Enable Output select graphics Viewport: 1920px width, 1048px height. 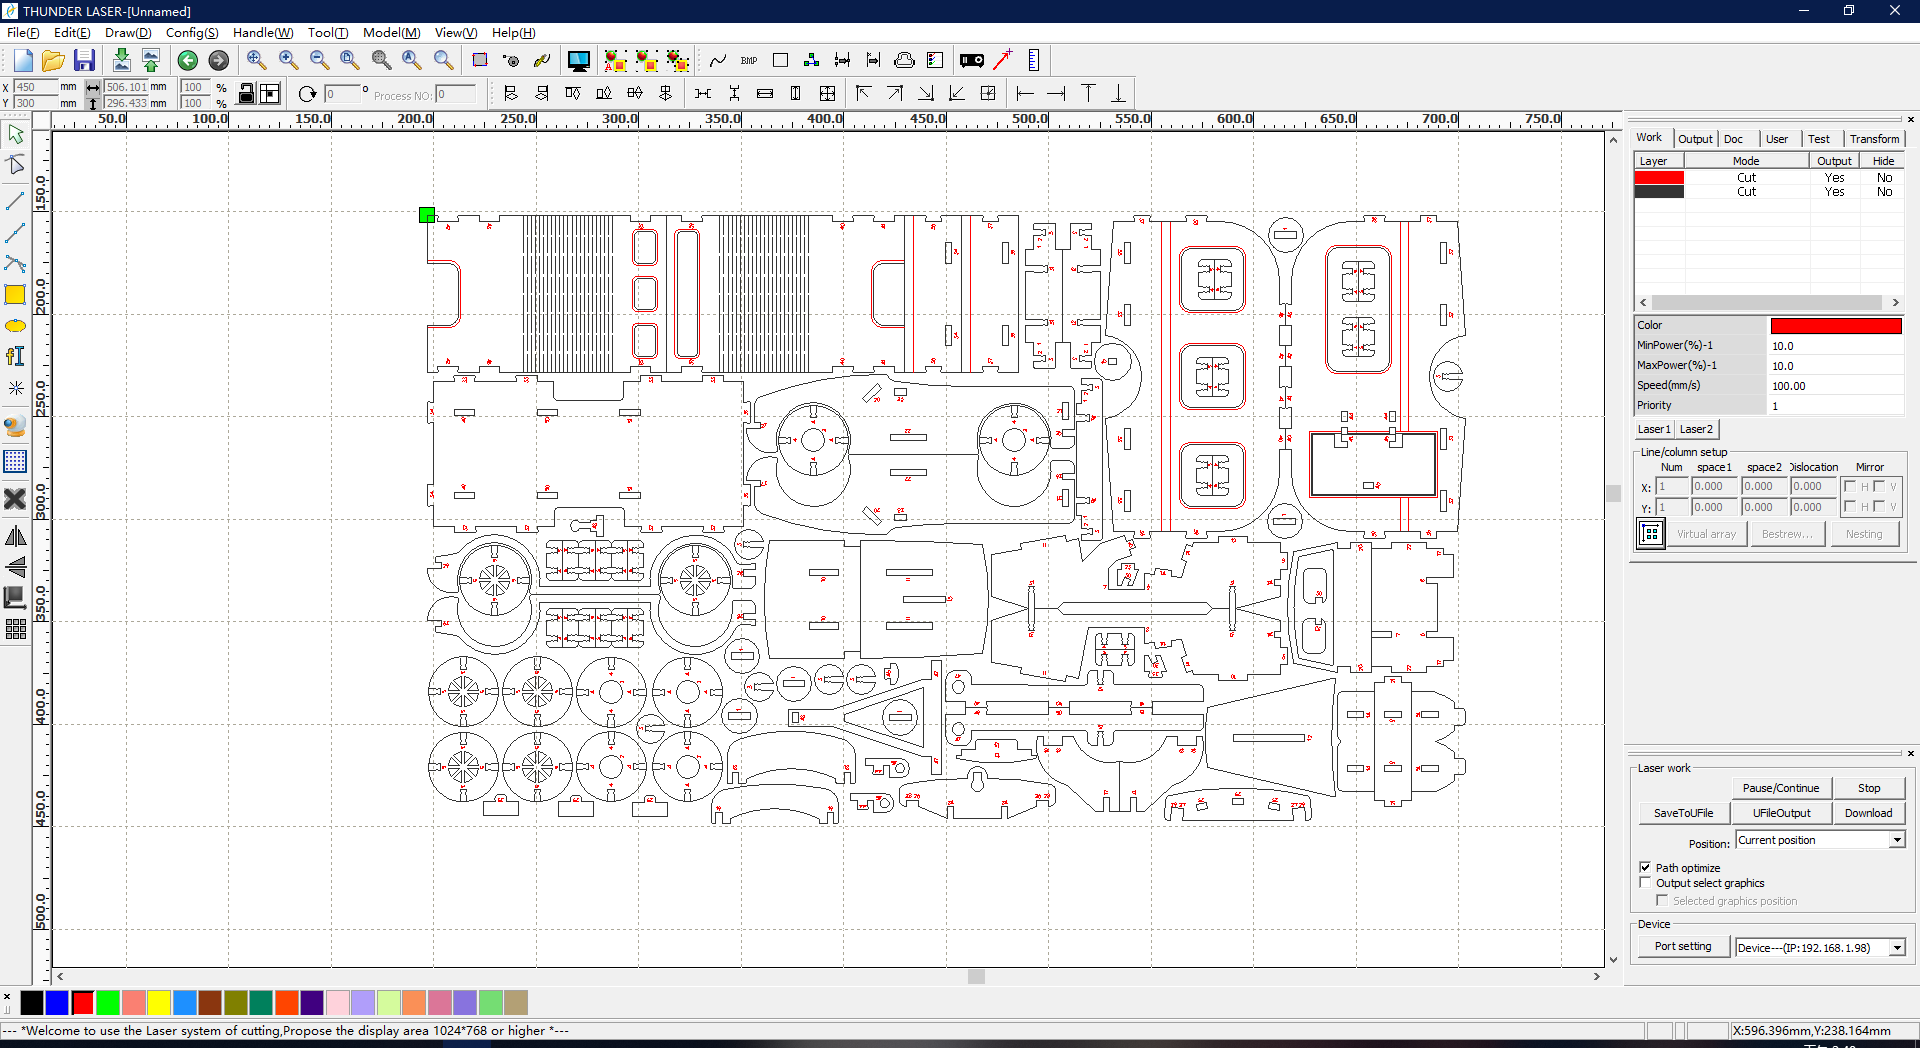(x=1646, y=882)
